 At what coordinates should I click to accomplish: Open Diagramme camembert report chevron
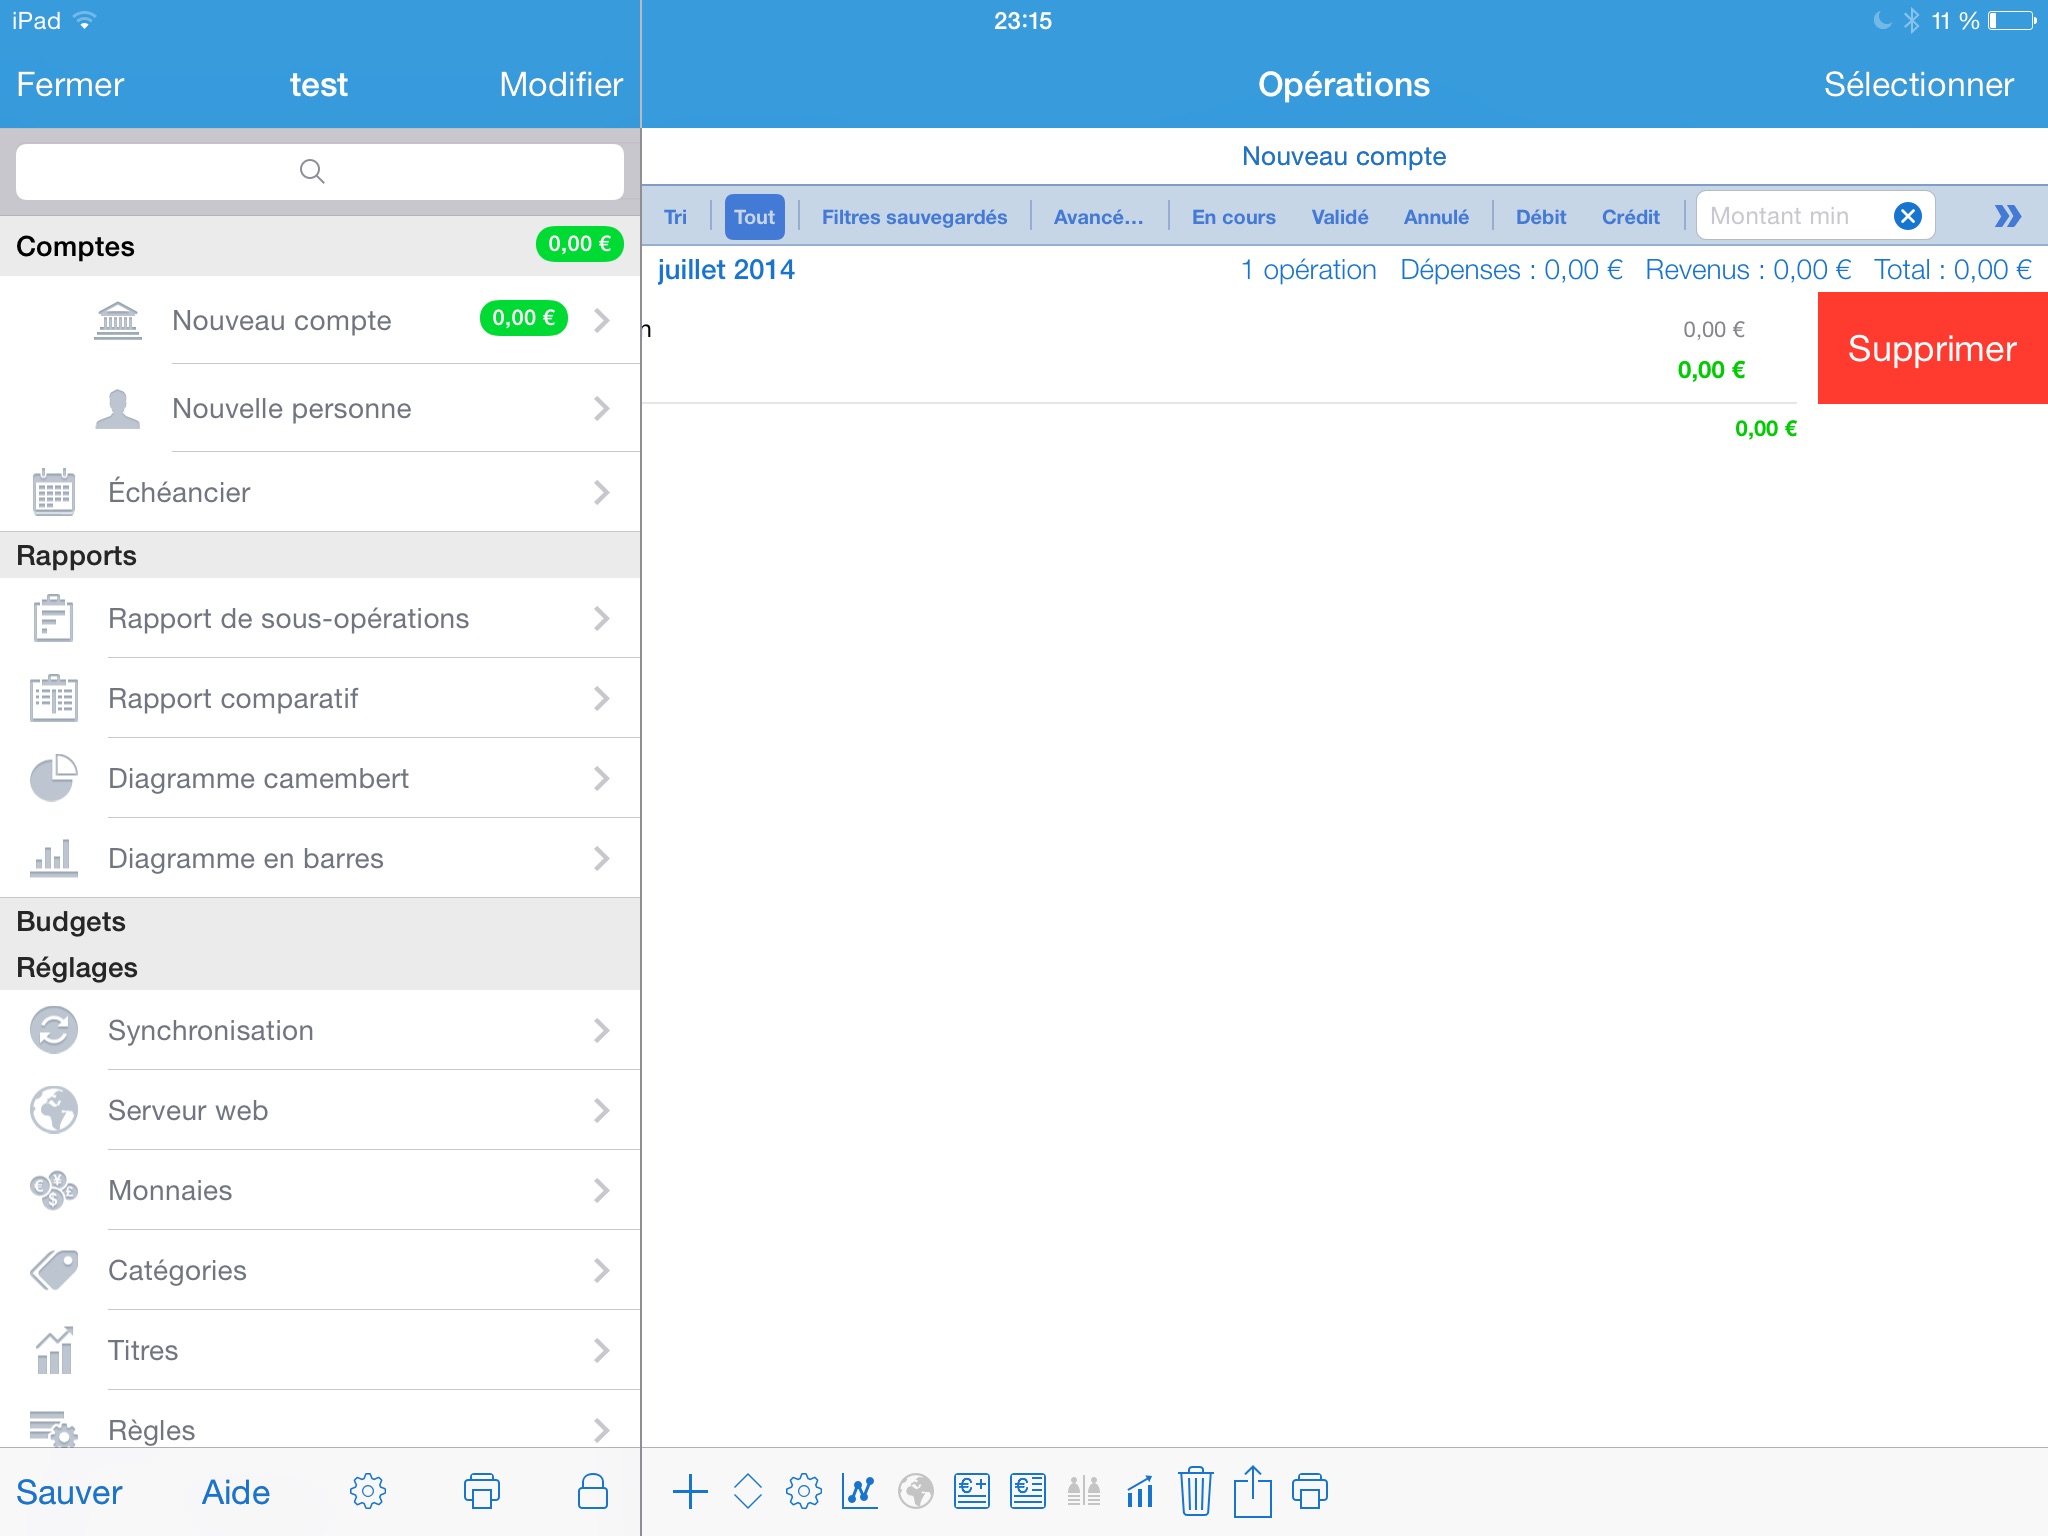[x=601, y=778]
